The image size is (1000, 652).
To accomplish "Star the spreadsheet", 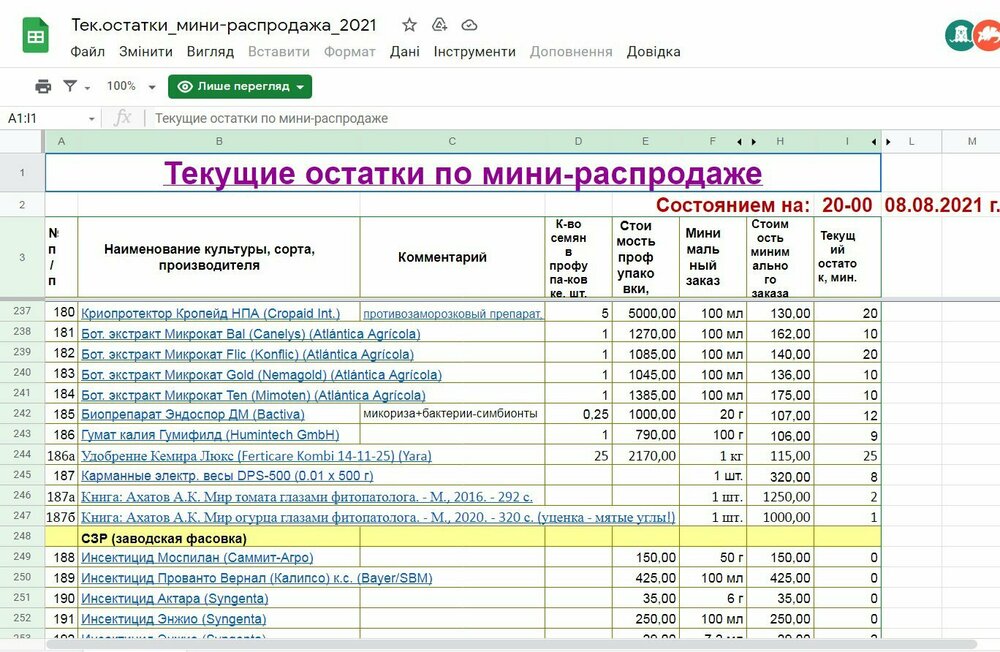I will [408, 24].
